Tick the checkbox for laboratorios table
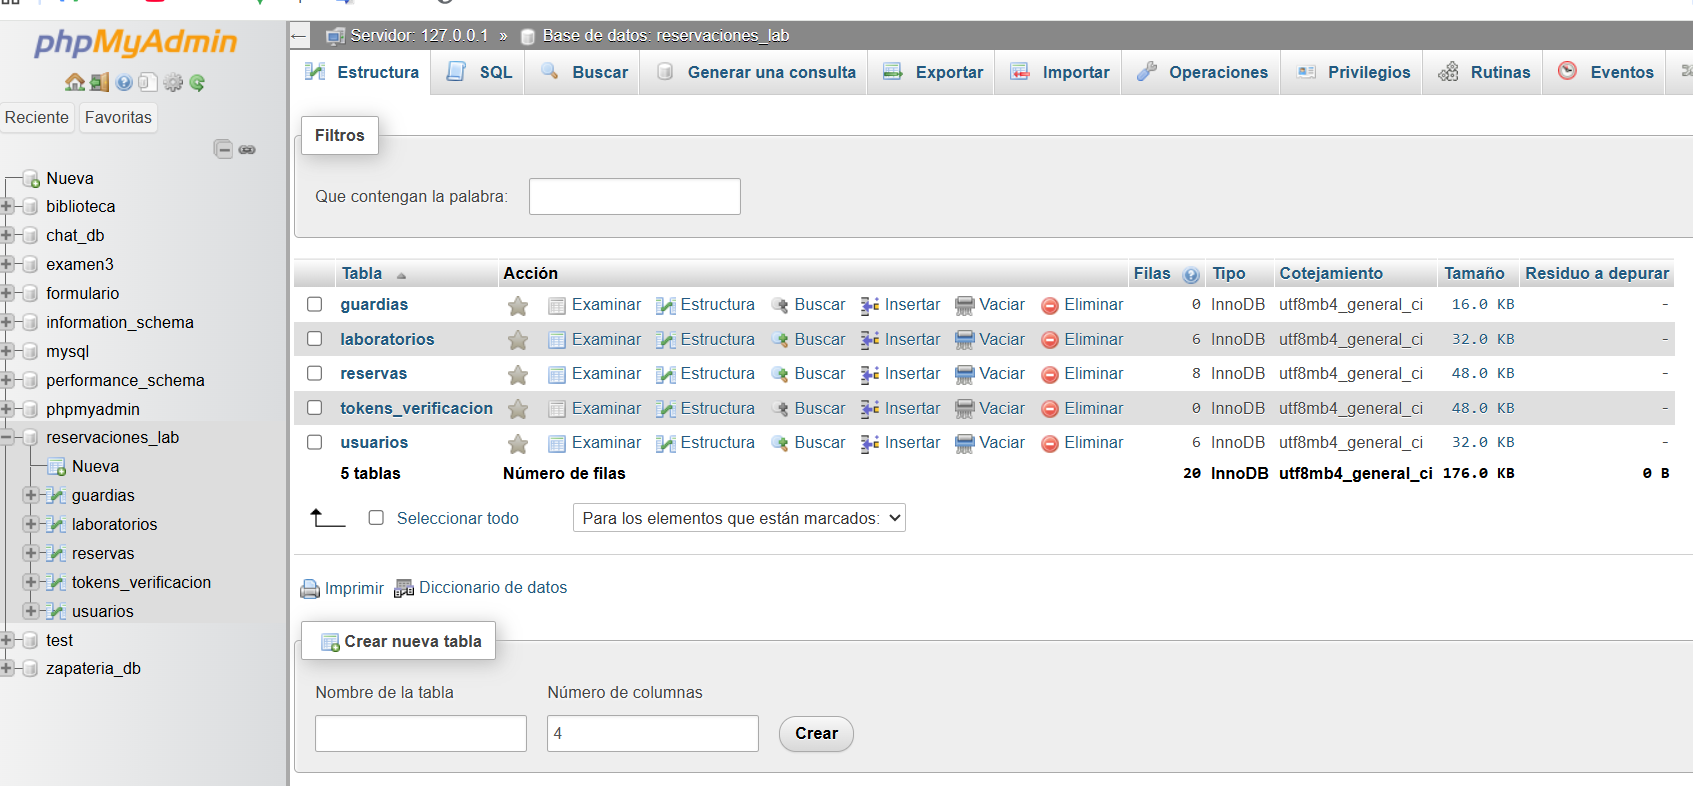 315,339
